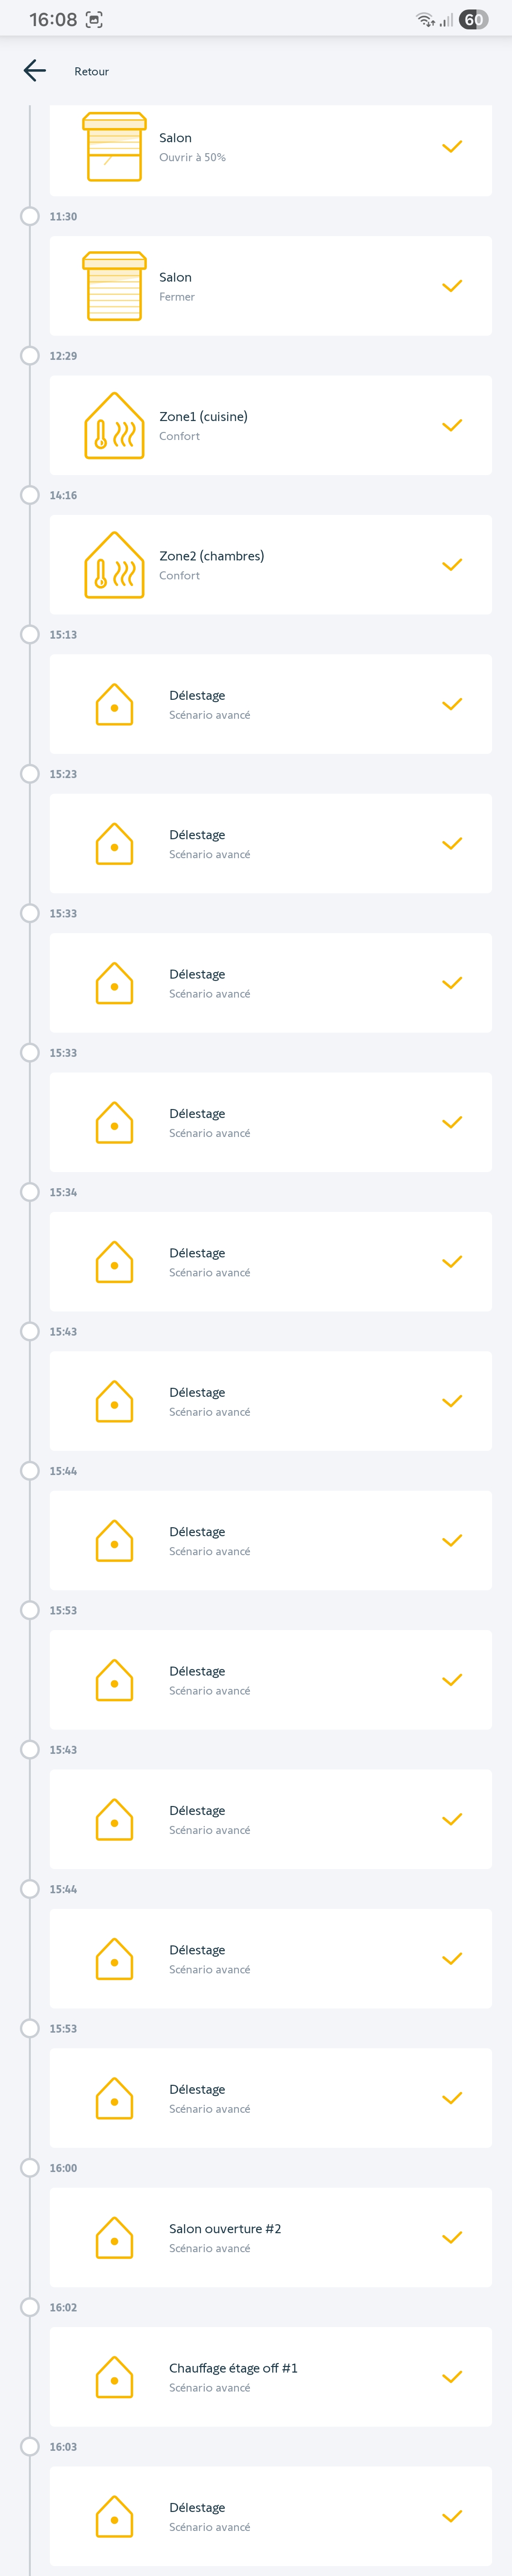Tap the Zone2 (chambres) heating house icon
Viewport: 512px width, 2576px height.
(114, 565)
